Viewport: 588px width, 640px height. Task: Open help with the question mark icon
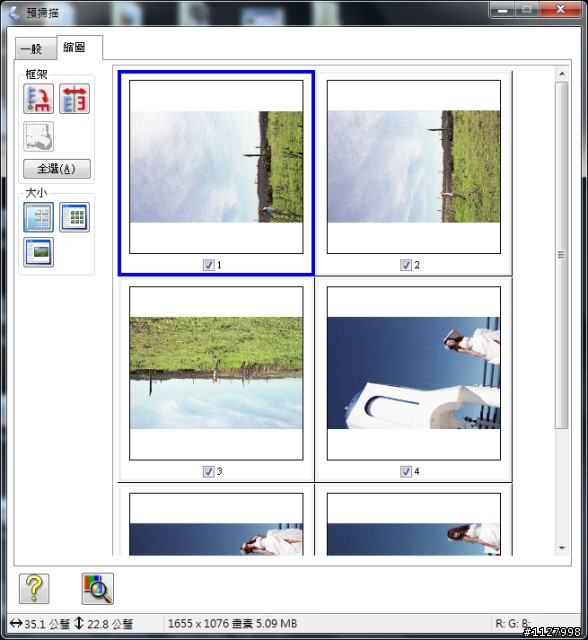click(34, 589)
